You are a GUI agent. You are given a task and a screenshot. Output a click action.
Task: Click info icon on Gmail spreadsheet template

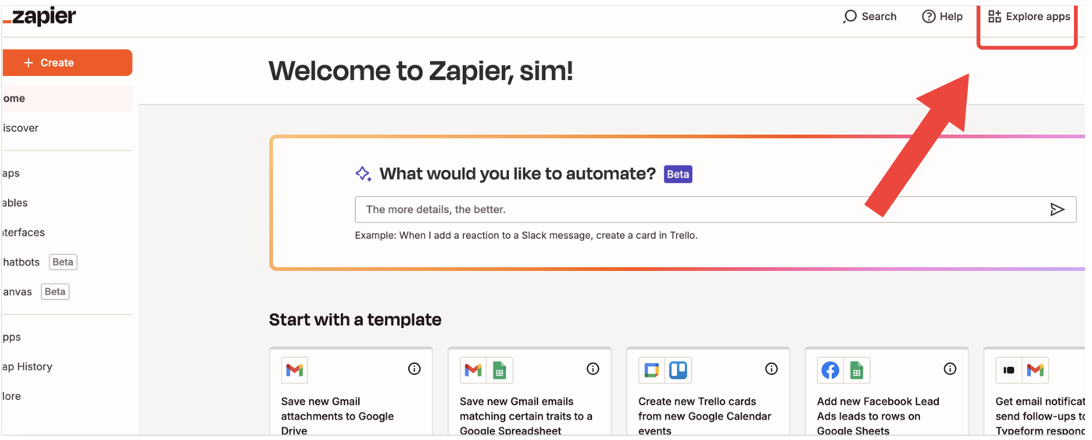[593, 369]
